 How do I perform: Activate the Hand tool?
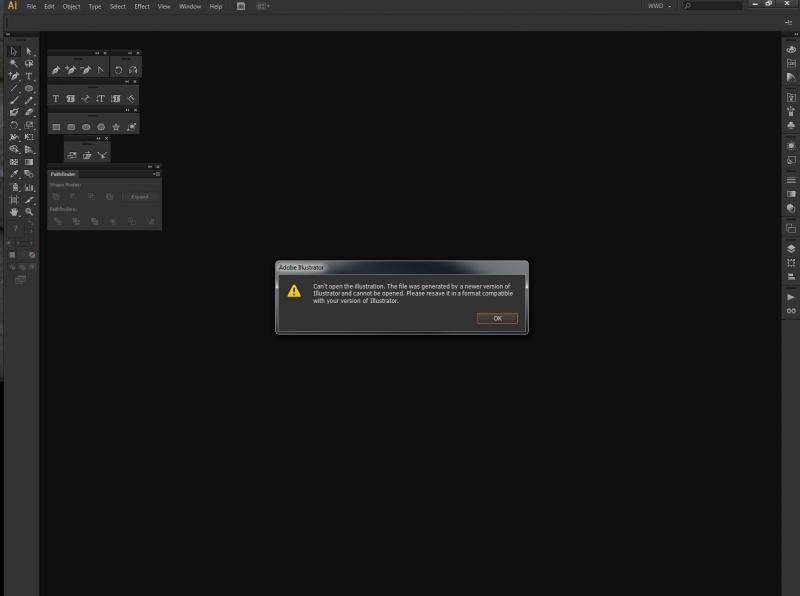tap(13, 212)
